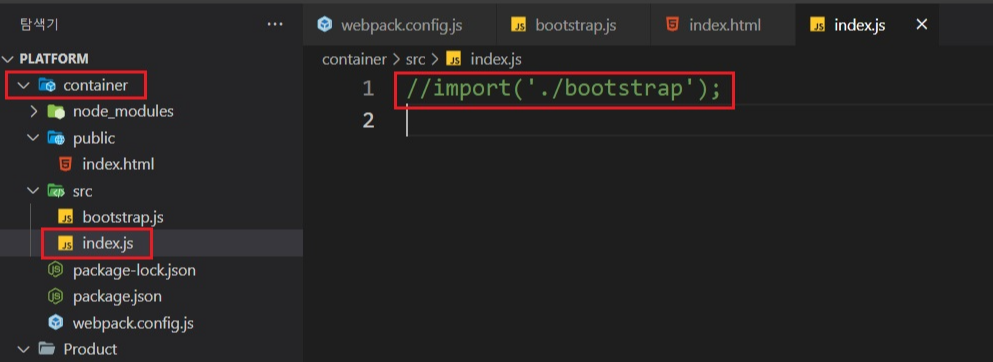
Task: Click the webpack.config.js cube icon in tree
Action: tap(56, 323)
